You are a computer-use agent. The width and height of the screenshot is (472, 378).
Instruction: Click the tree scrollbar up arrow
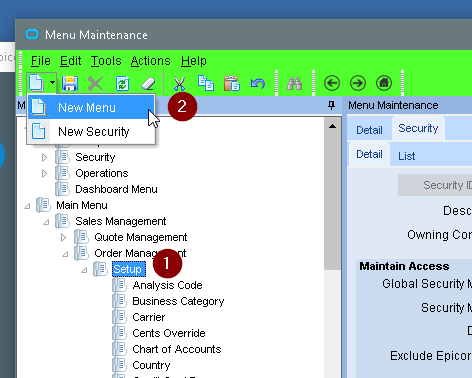[x=332, y=126]
